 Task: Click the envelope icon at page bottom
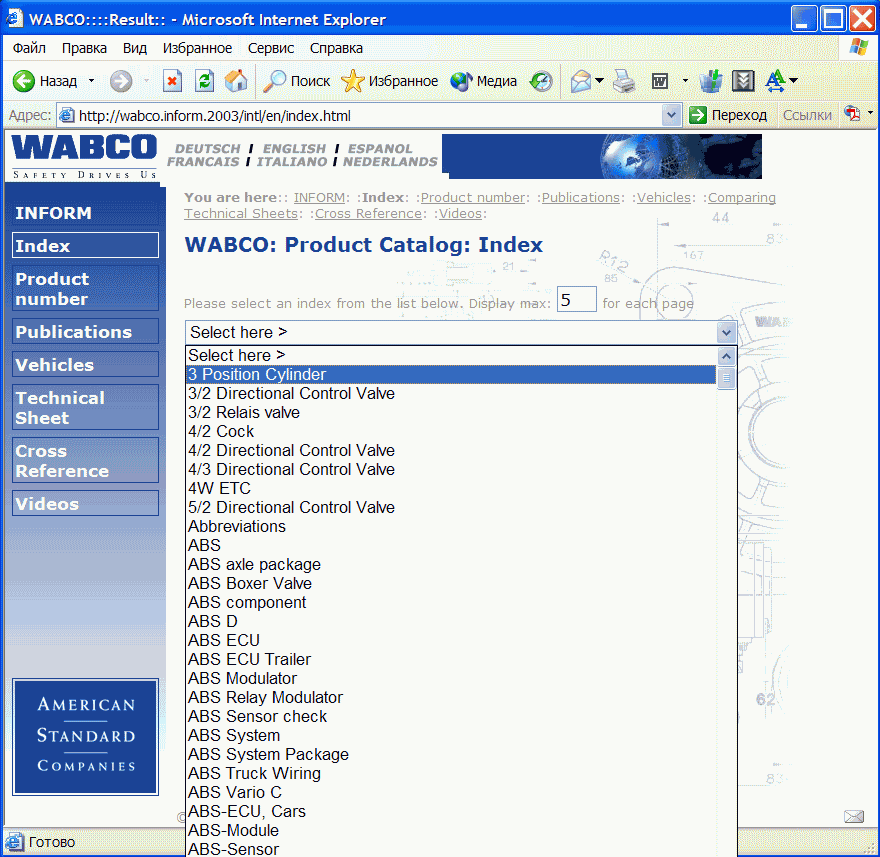[x=854, y=817]
